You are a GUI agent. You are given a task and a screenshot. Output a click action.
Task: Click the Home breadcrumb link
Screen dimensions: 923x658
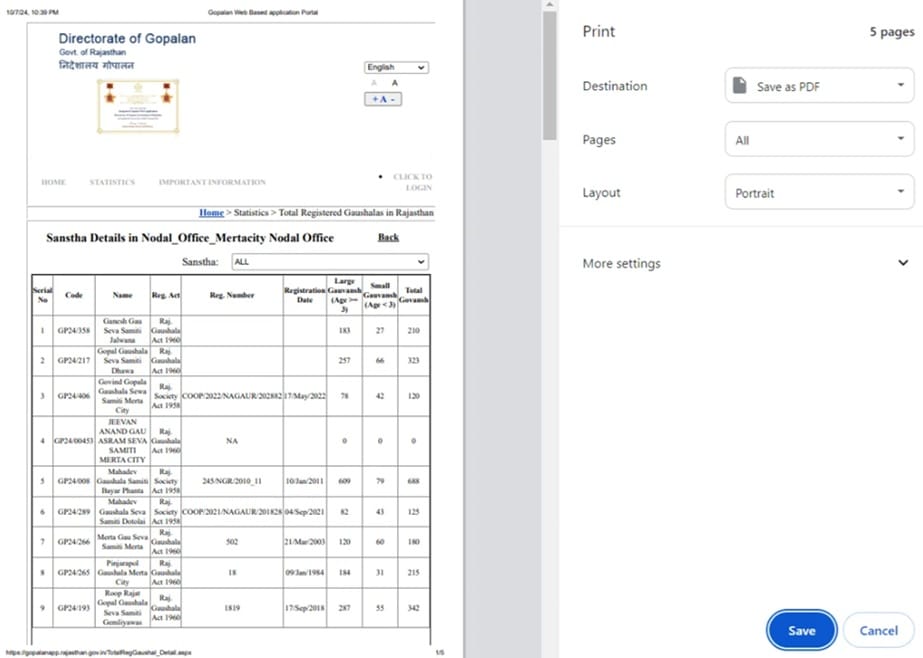(210, 212)
